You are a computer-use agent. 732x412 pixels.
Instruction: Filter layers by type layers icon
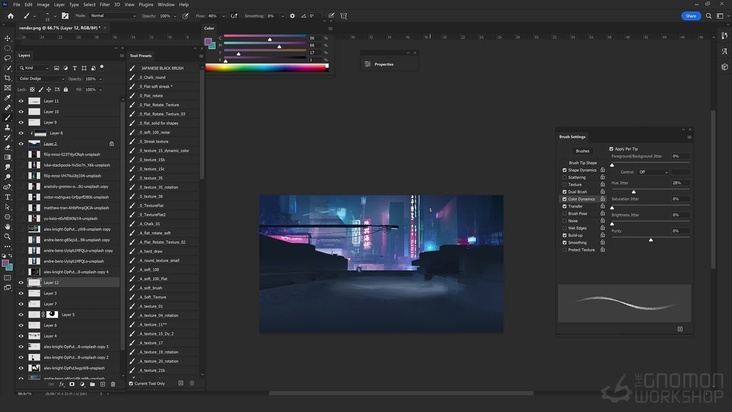75,68
